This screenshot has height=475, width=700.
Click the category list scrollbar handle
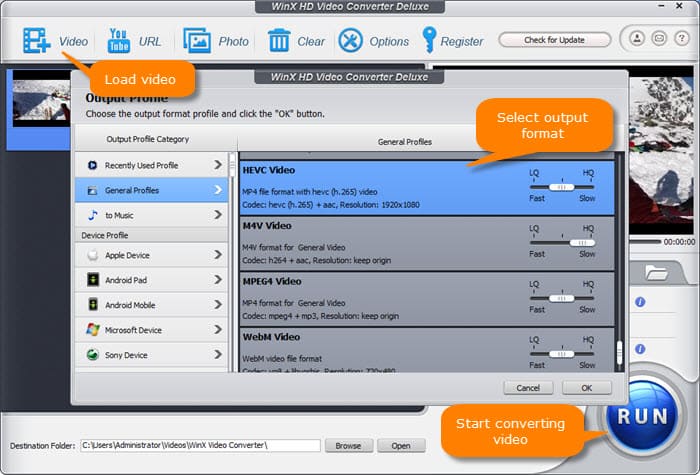click(232, 166)
